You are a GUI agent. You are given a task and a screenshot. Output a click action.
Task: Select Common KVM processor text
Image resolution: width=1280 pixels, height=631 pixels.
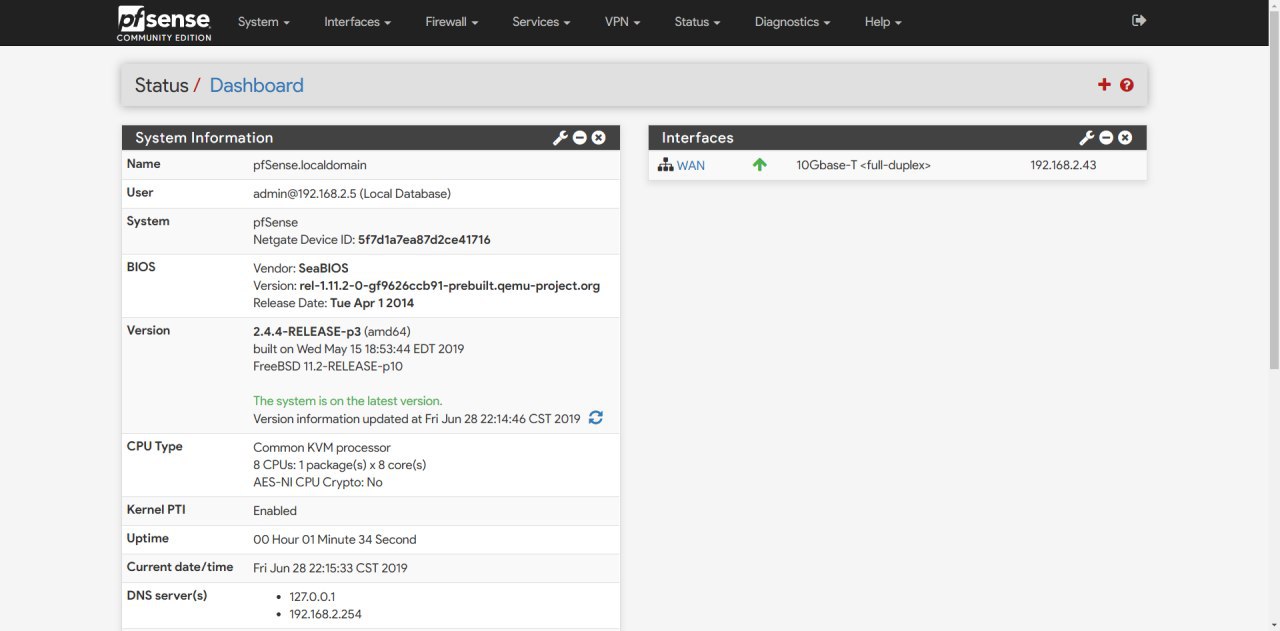[x=322, y=447]
